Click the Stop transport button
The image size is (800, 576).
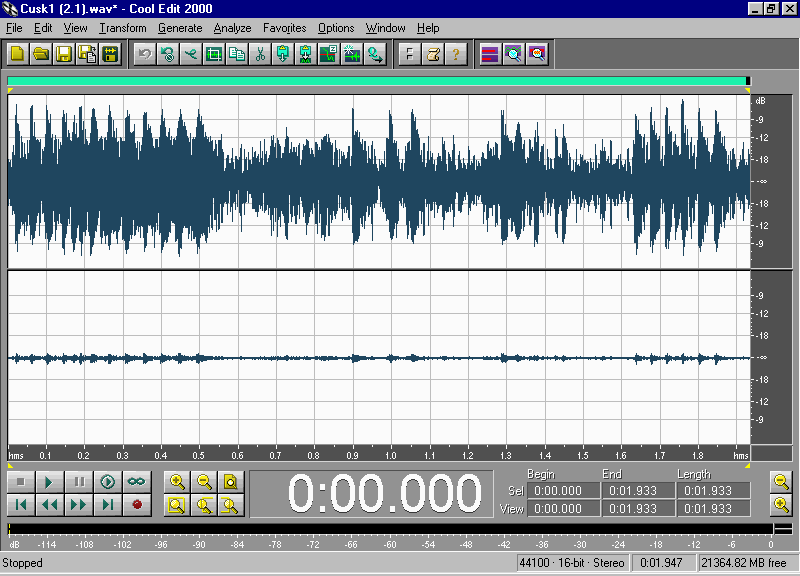tap(20, 482)
